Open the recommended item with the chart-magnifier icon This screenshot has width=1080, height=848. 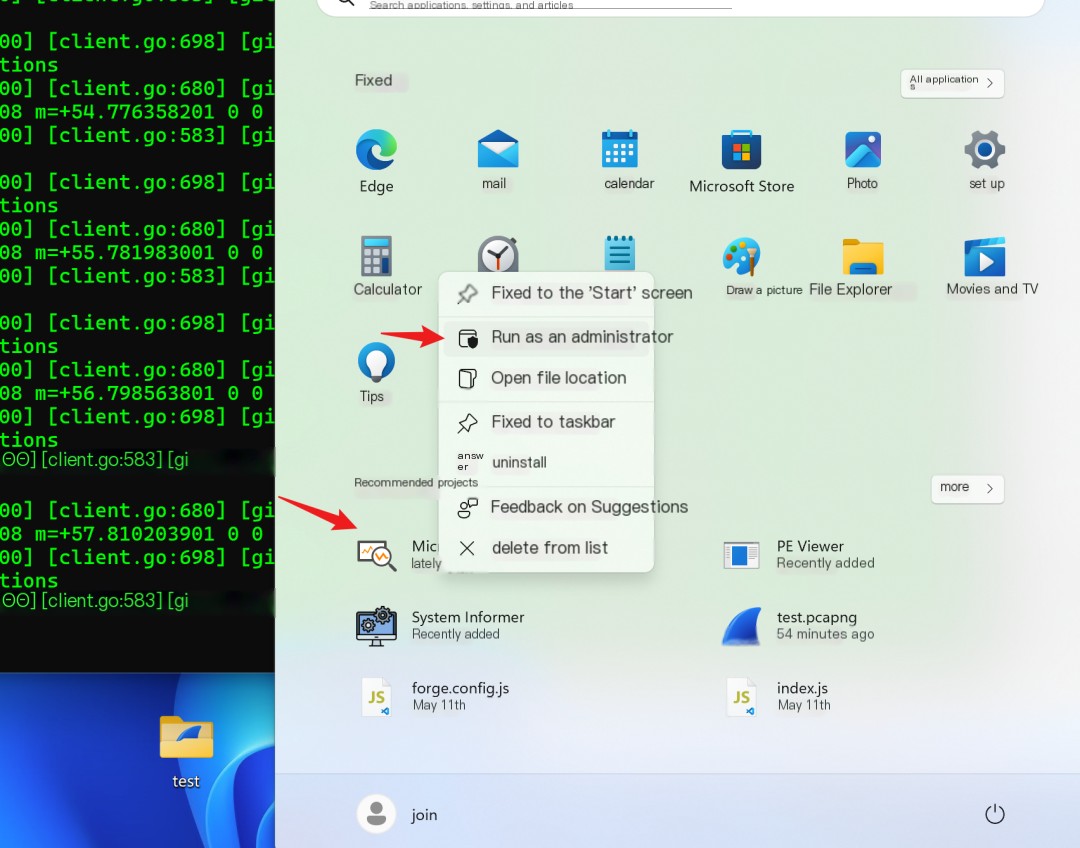(x=377, y=555)
